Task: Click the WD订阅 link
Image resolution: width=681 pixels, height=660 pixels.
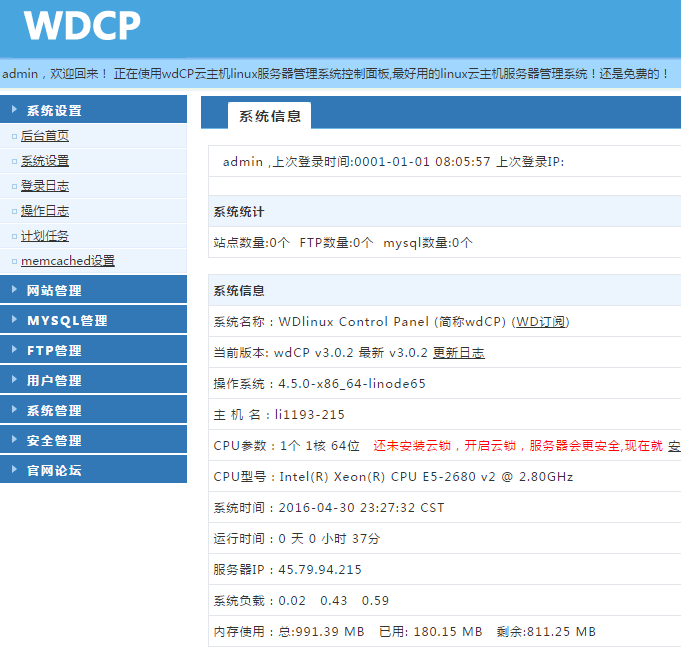Action: tap(540, 322)
